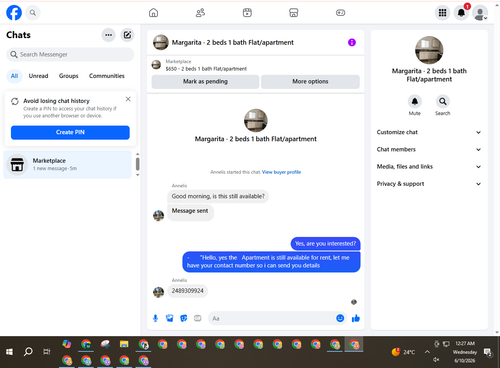Open Windows notification center icon

tap(488, 352)
